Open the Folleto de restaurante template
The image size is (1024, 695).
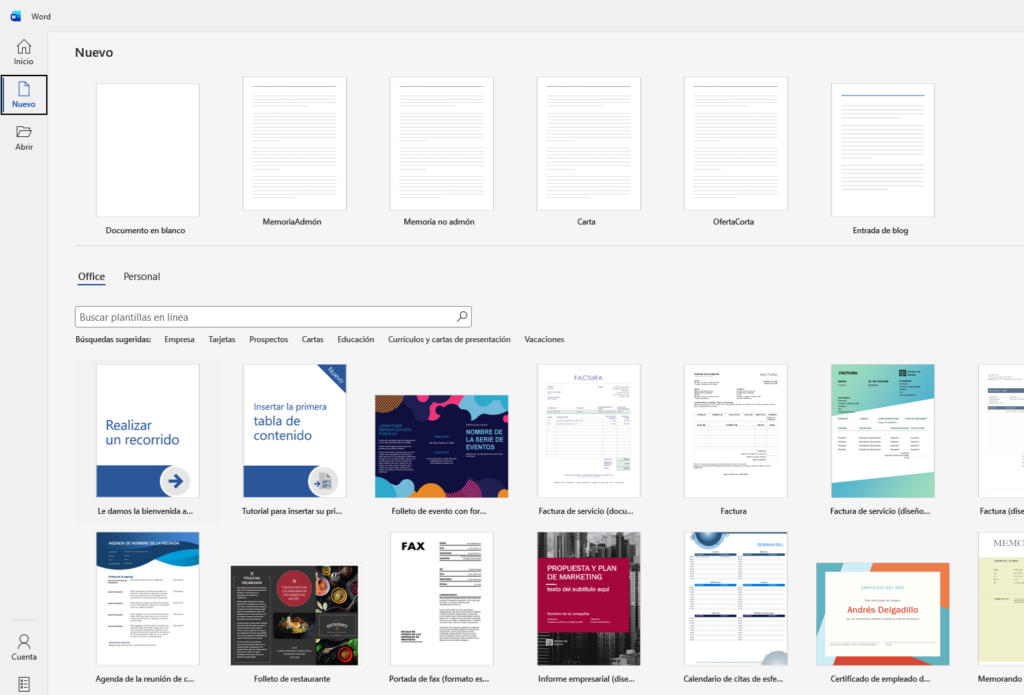pos(295,615)
